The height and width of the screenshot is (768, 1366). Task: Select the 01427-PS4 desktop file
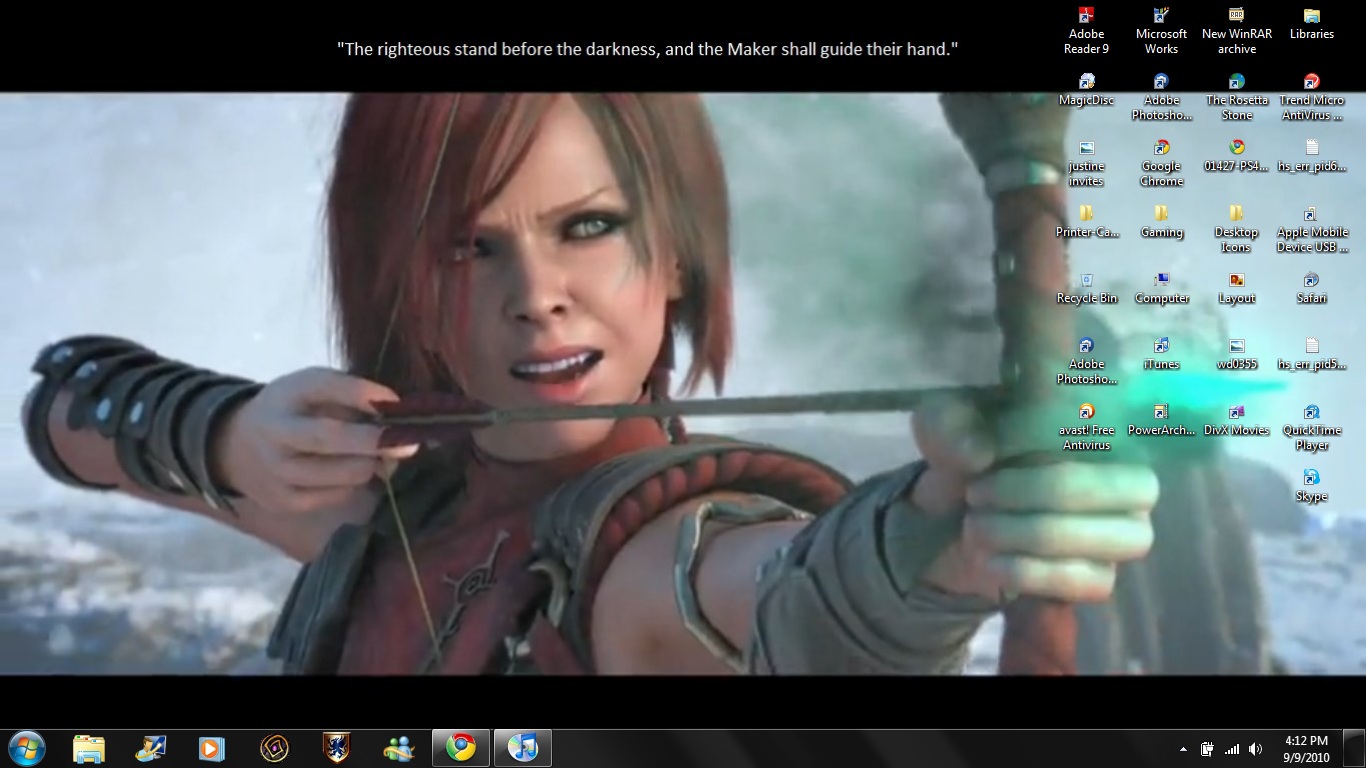tap(1237, 155)
